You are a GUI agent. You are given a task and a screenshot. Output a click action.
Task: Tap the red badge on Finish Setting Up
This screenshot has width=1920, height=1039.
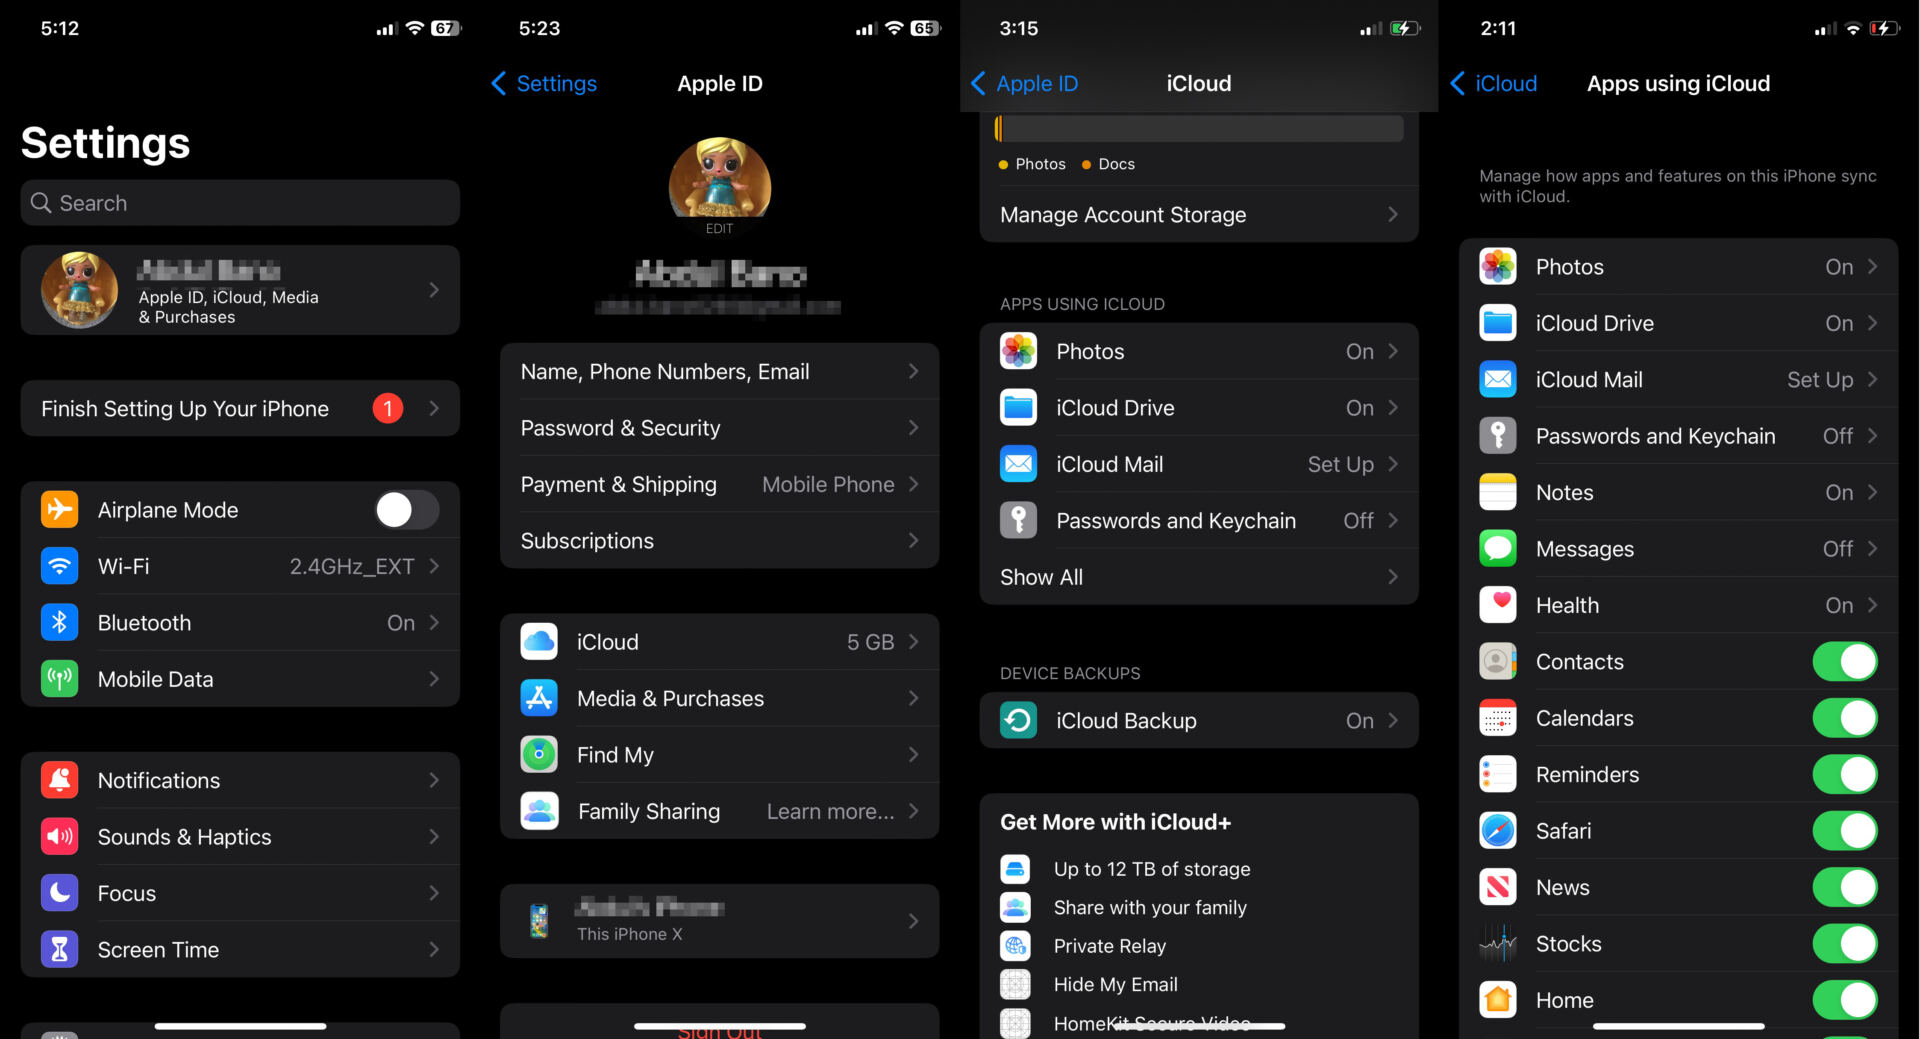coord(388,408)
